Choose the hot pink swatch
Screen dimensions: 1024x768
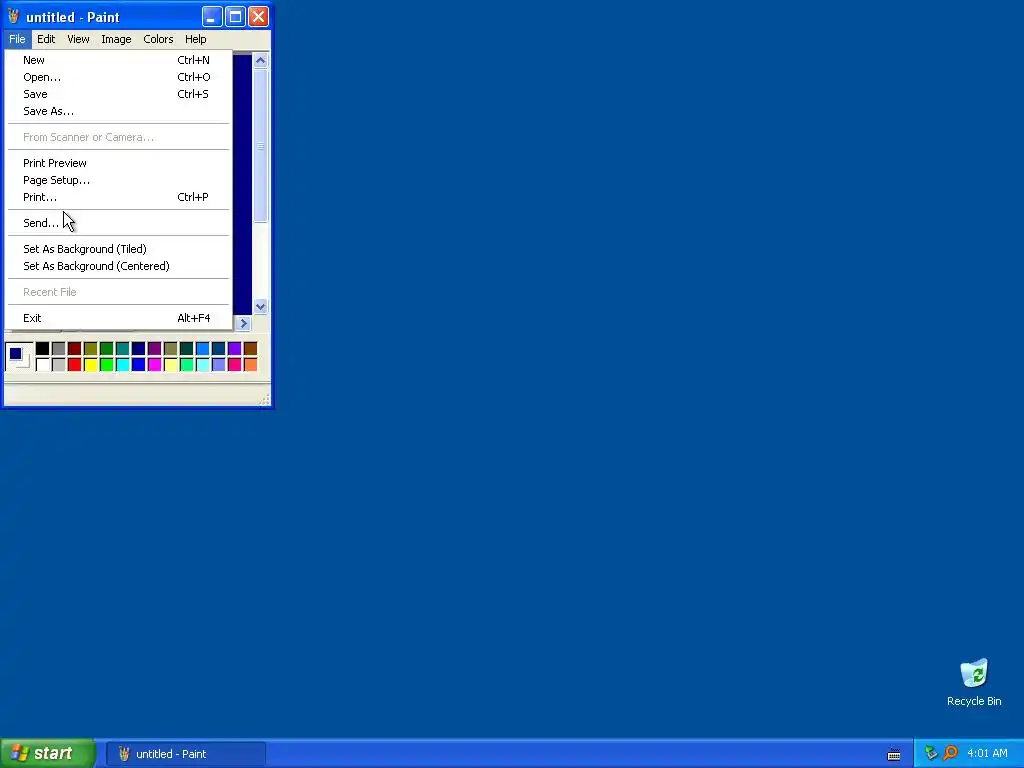click(x=234, y=364)
